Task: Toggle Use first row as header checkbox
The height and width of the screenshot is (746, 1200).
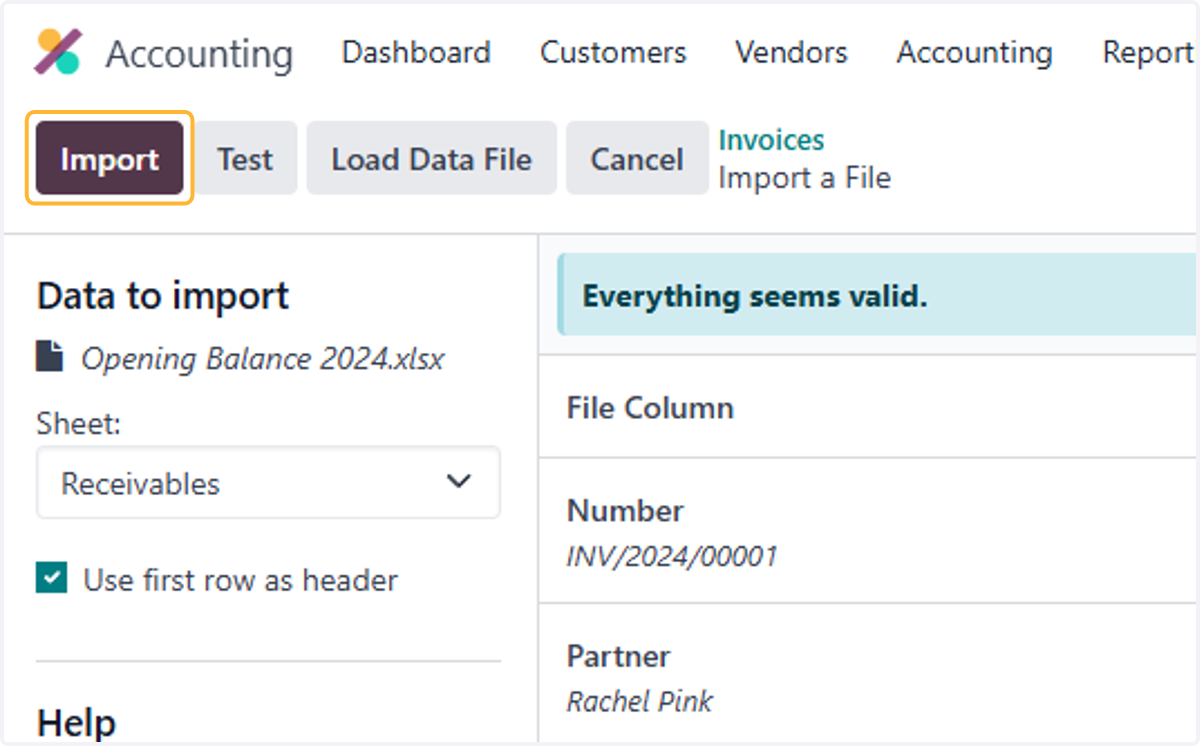Action: (51, 579)
